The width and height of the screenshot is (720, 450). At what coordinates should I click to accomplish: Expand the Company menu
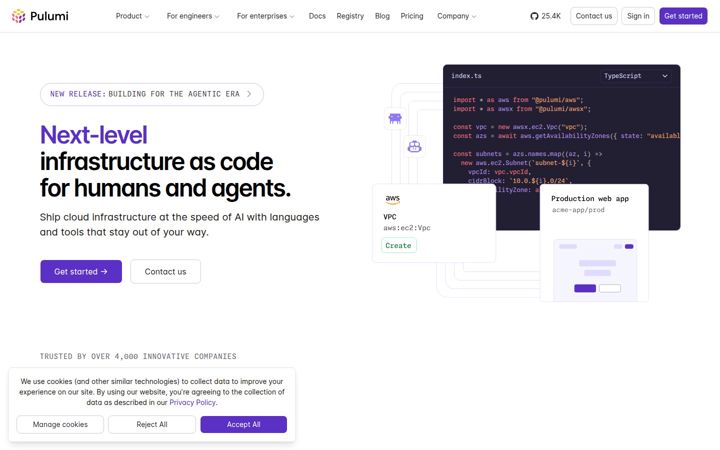pos(456,16)
